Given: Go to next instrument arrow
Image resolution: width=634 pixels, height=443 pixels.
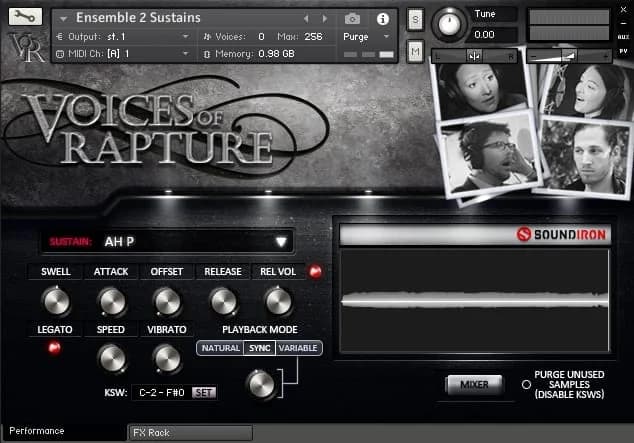Looking at the screenshot, I should 325,19.
